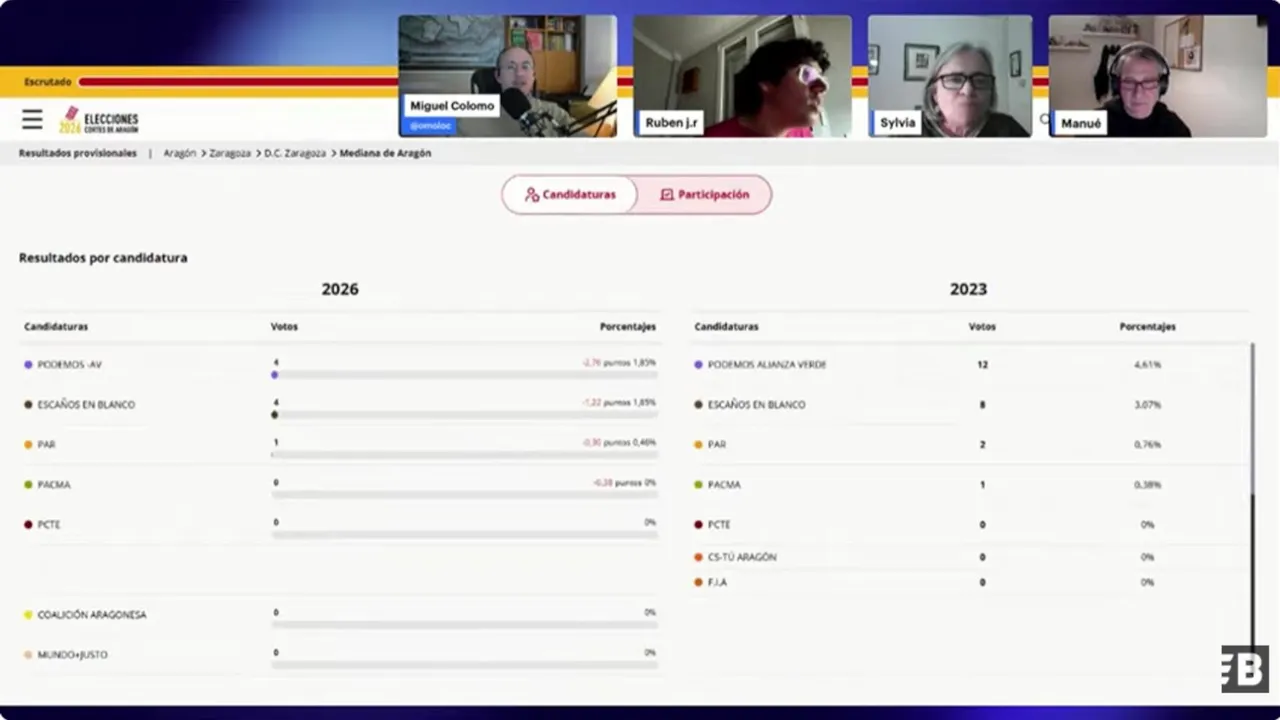Viewport: 1280px width, 720px height.
Task: Click Candidaturas header in 2023 table
Action: pyautogui.click(x=726, y=327)
